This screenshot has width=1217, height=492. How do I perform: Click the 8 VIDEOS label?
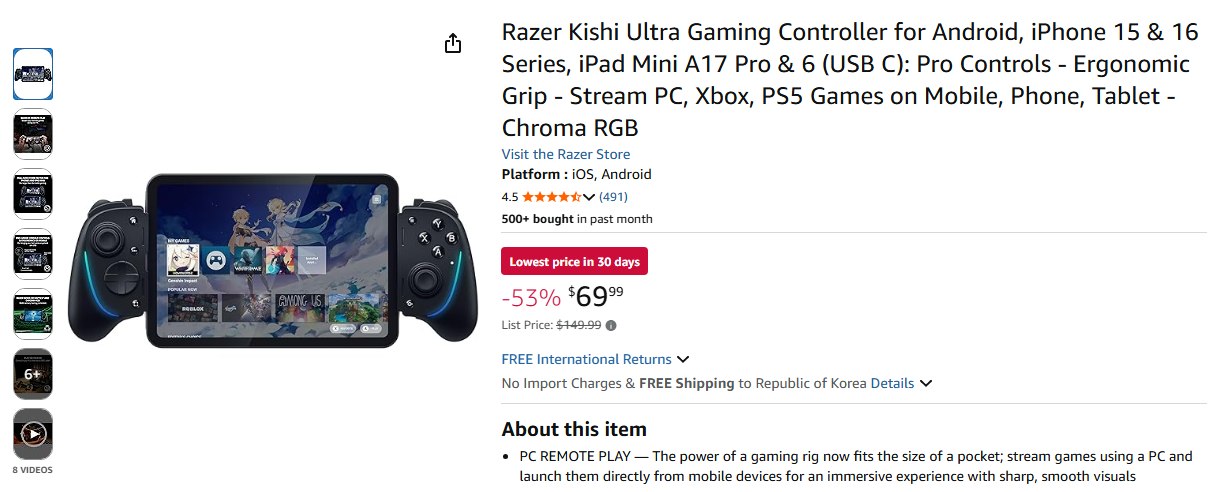33,470
